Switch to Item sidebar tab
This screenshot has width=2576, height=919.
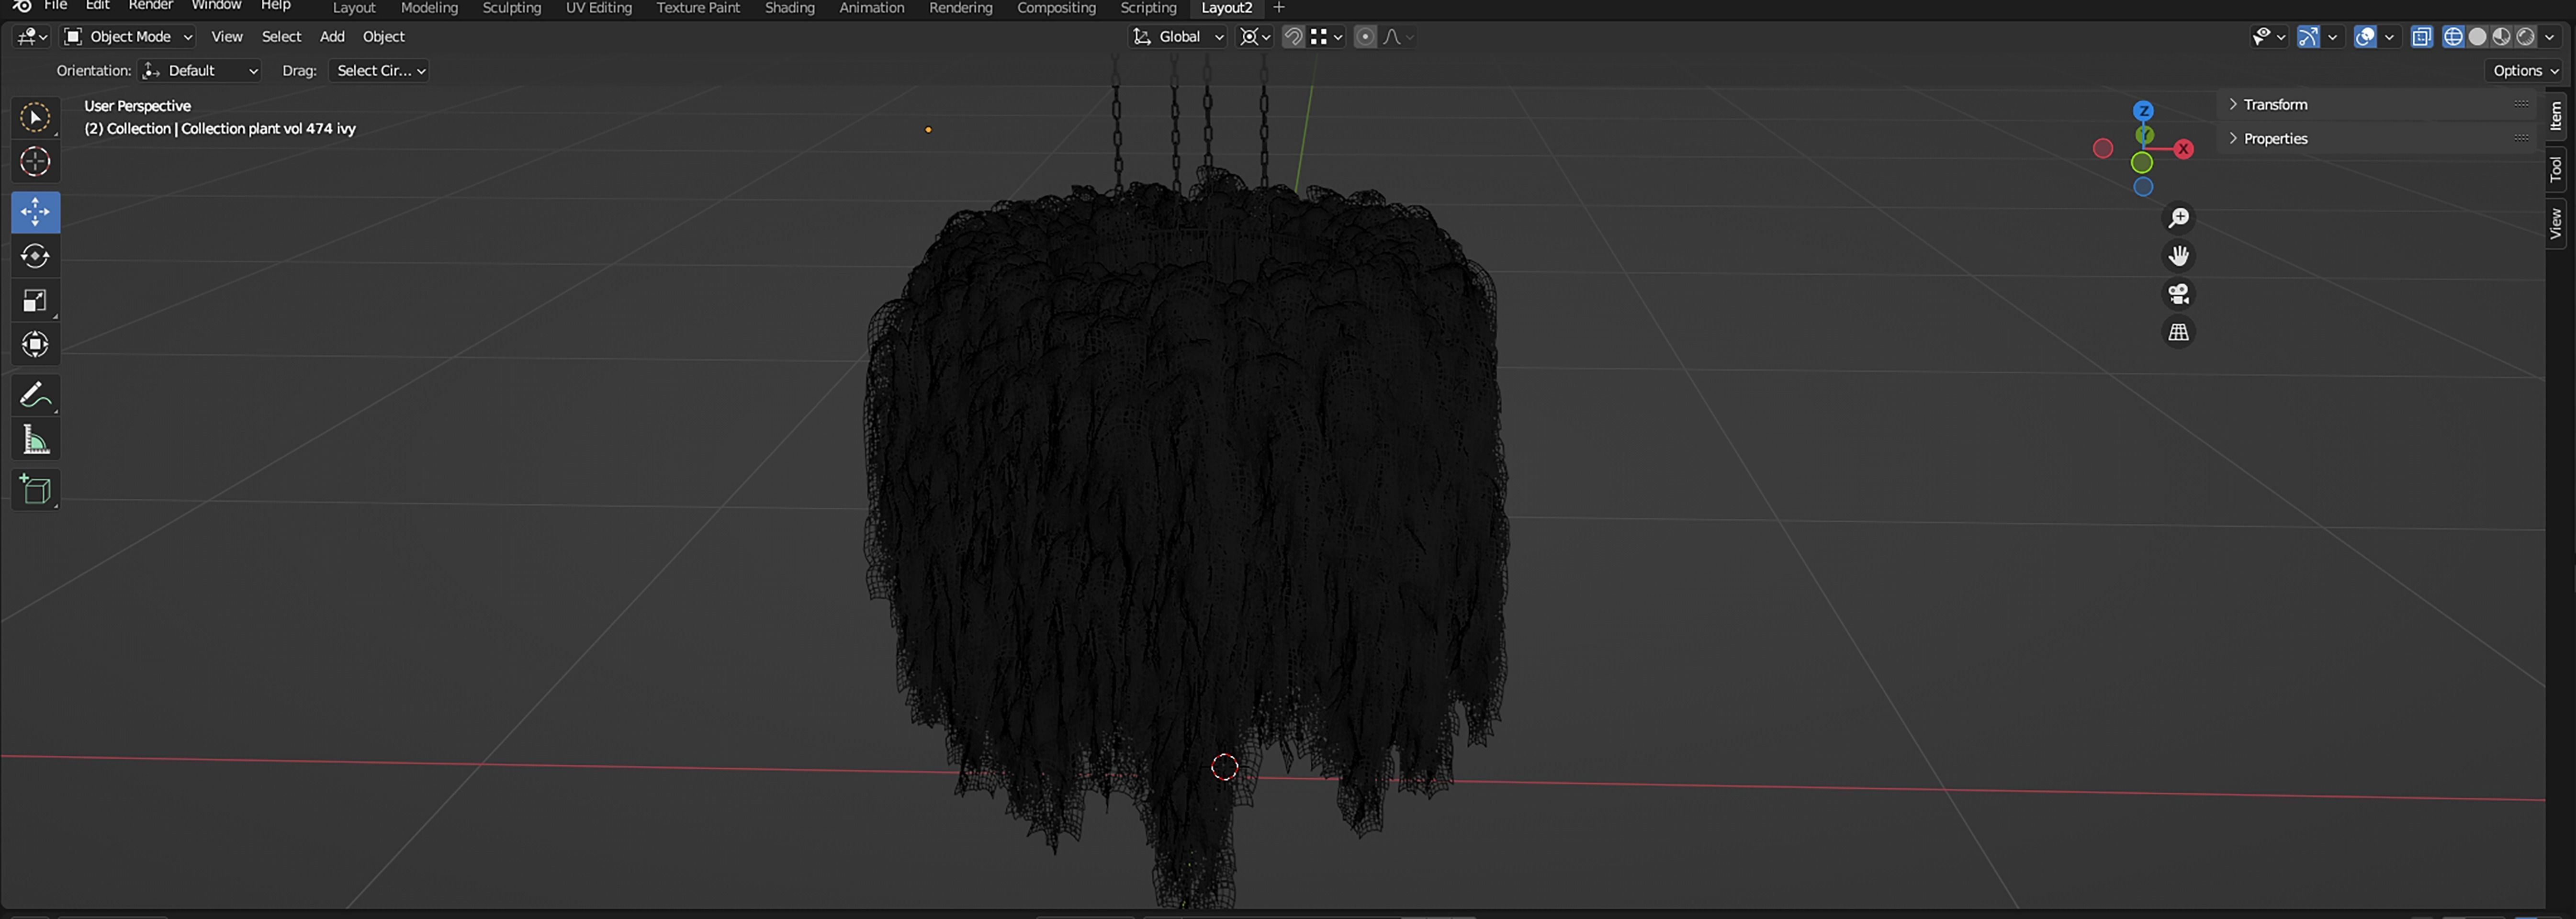click(x=2555, y=116)
